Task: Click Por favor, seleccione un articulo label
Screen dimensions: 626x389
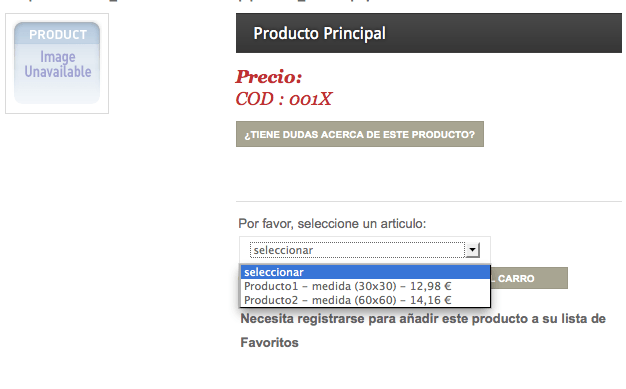Action: tap(332, 224)
